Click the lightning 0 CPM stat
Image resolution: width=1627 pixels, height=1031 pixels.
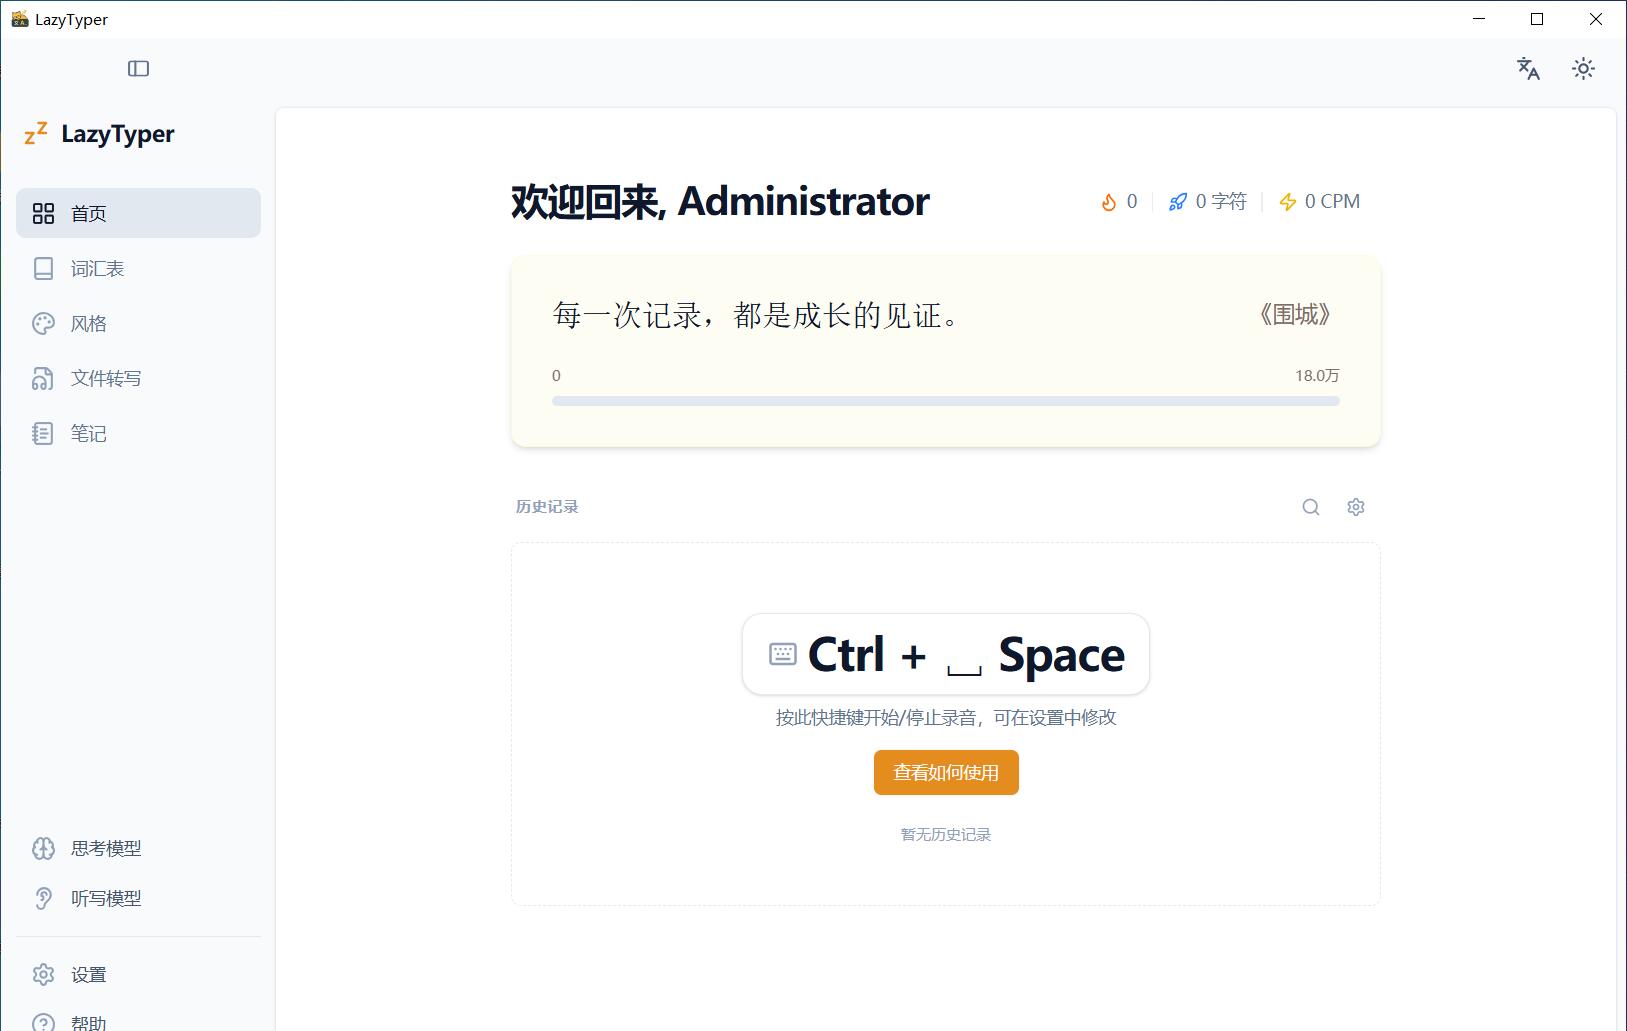pyautogui.click(x=1320, y=201)
